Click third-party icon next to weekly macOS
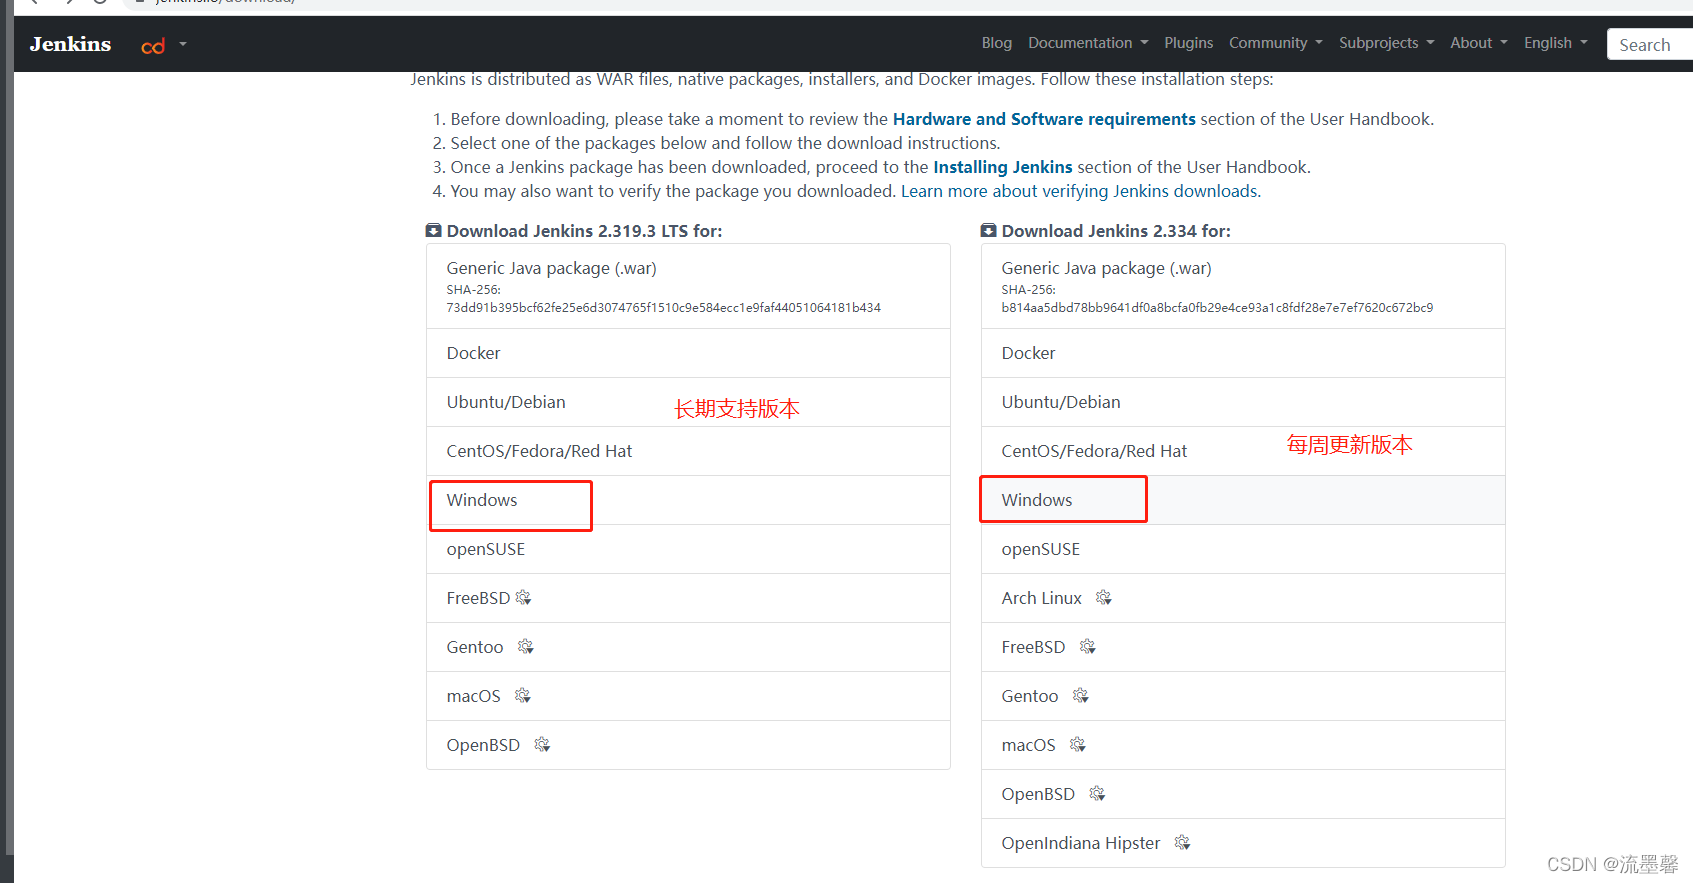The height and width of the screenshot is (883, 1693). (1078, 745)
